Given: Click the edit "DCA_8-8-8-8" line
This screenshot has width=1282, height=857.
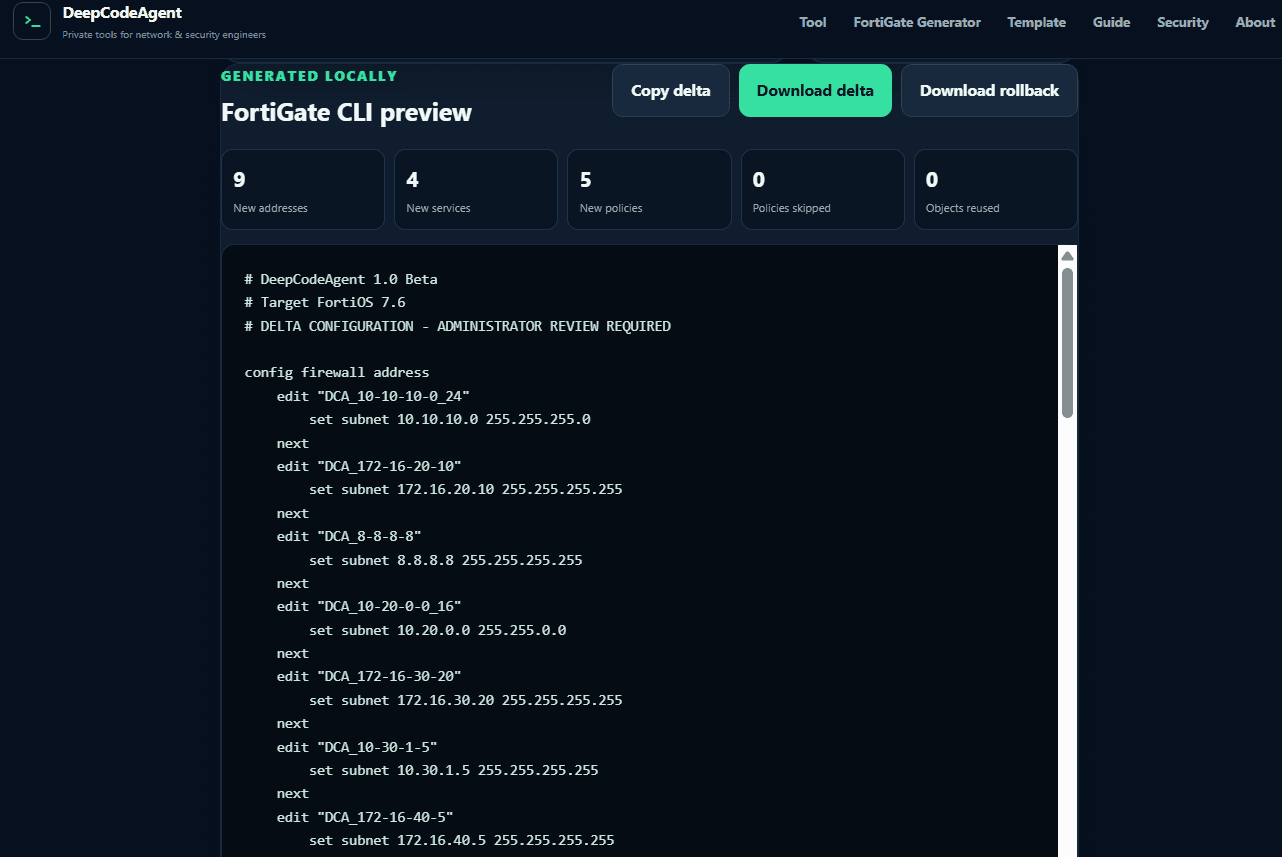Looking at the screenshot, I should click(x=349, y=536).
